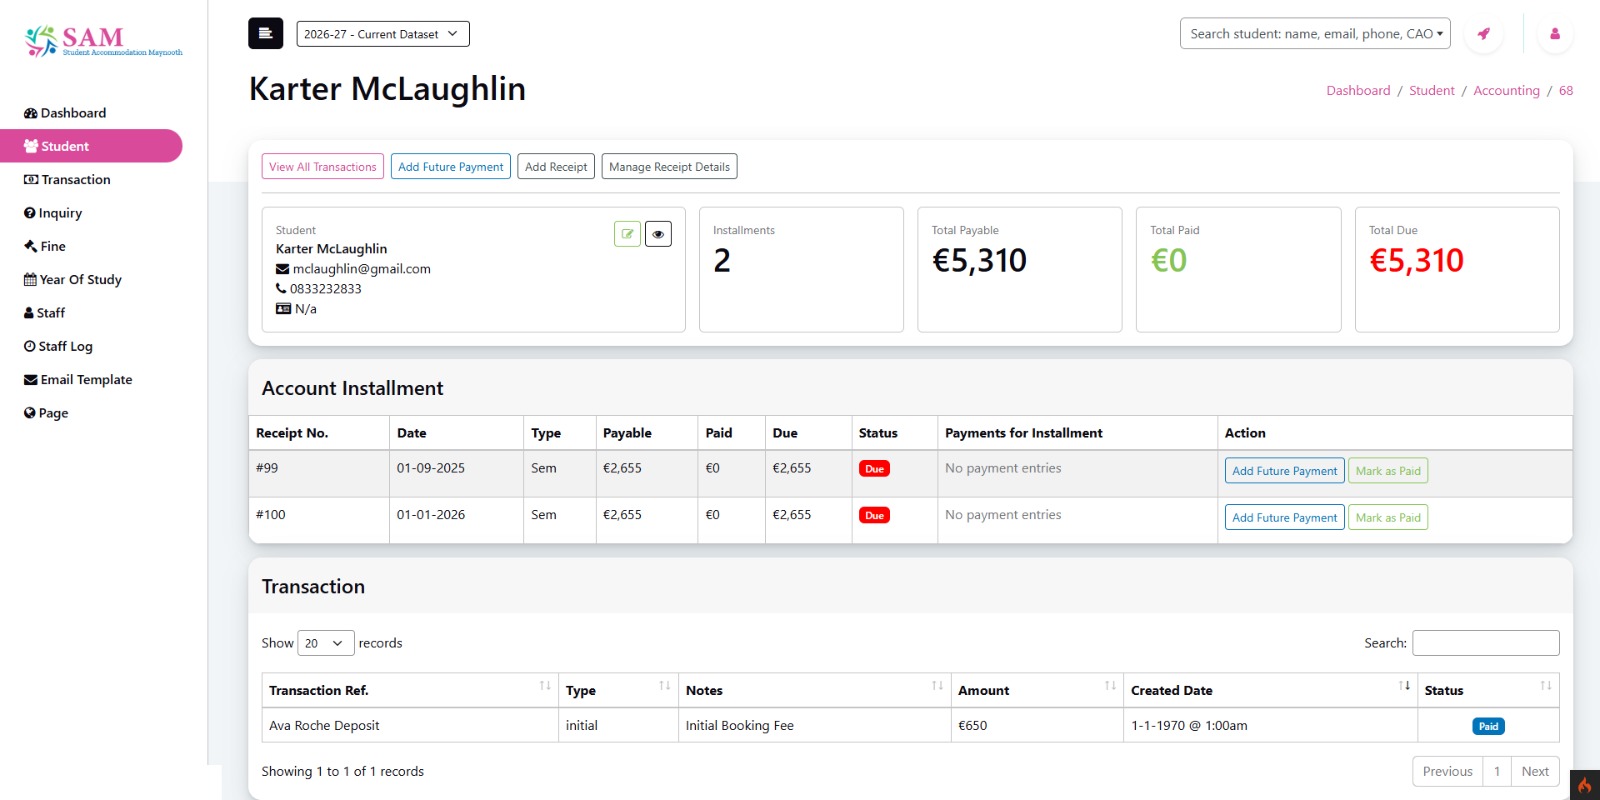This screenshot has width=1600, height=800.
Task: Open Year Of Study in the sidebar
Action: click(73, 280)
